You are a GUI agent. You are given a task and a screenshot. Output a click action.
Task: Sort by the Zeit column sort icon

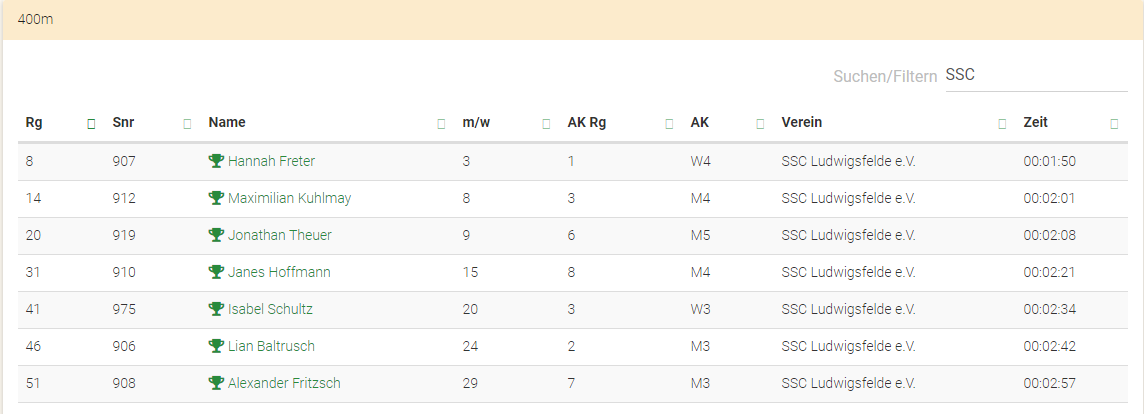tap(1114, 124)
